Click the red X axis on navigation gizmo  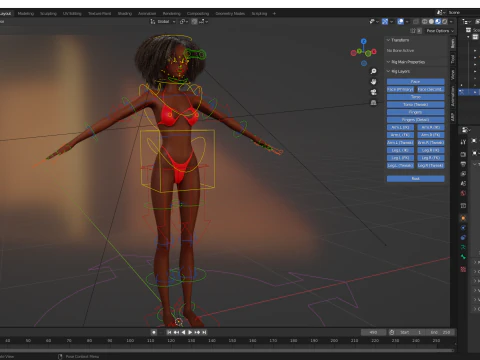374,51
